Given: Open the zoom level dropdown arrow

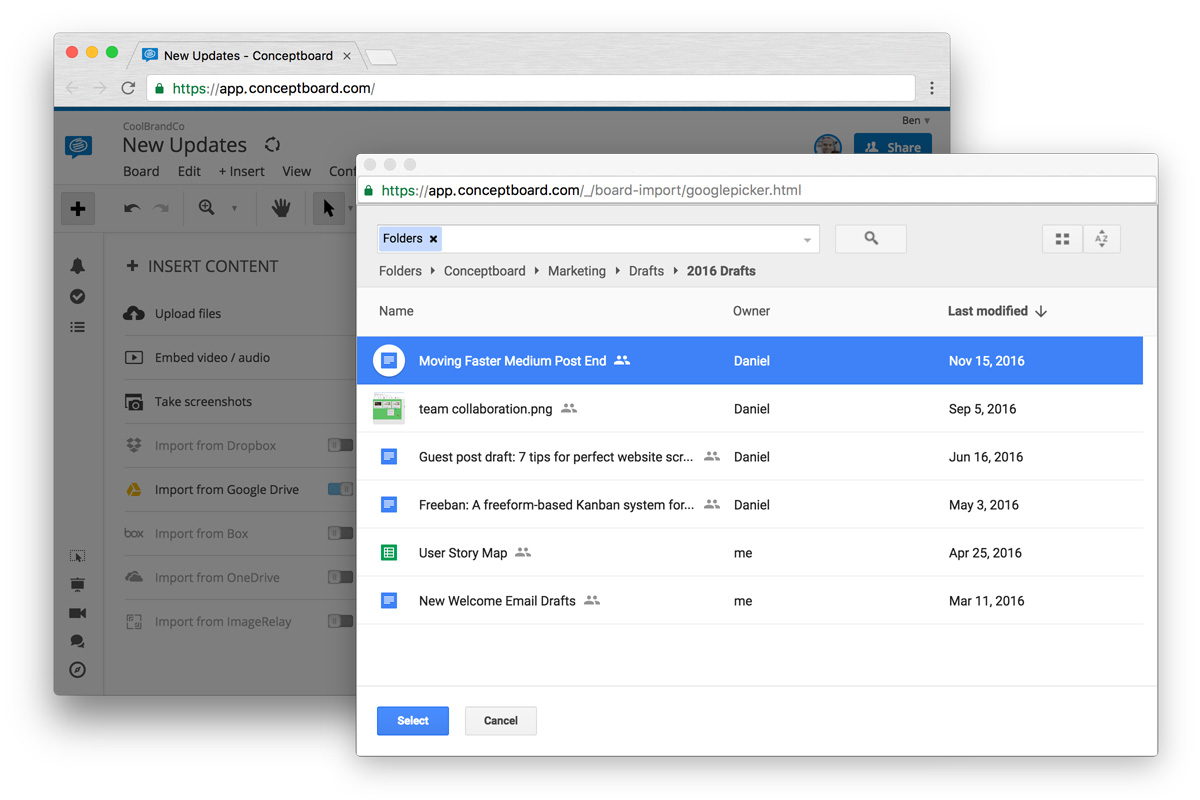Looking at the screenshot, I should pos(235,209).
